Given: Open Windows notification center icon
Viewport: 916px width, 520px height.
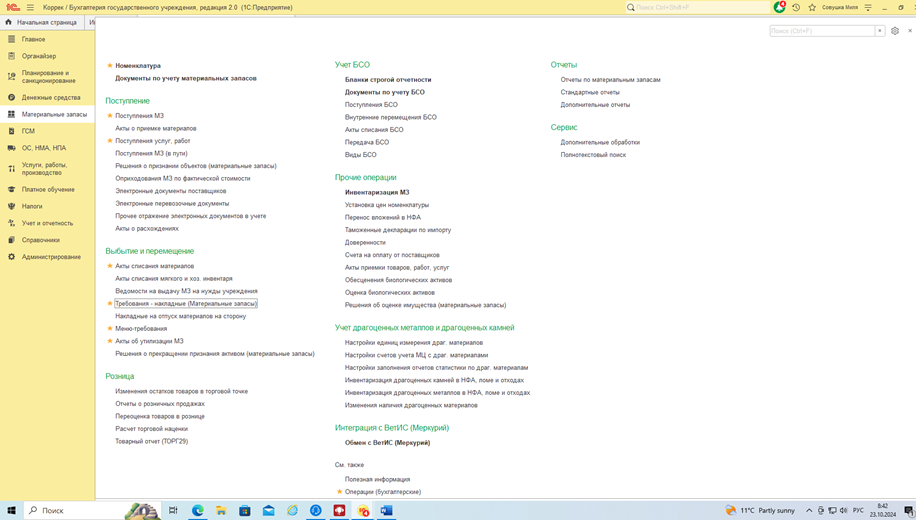Looking at the screenshot, I should click(908, 511).
